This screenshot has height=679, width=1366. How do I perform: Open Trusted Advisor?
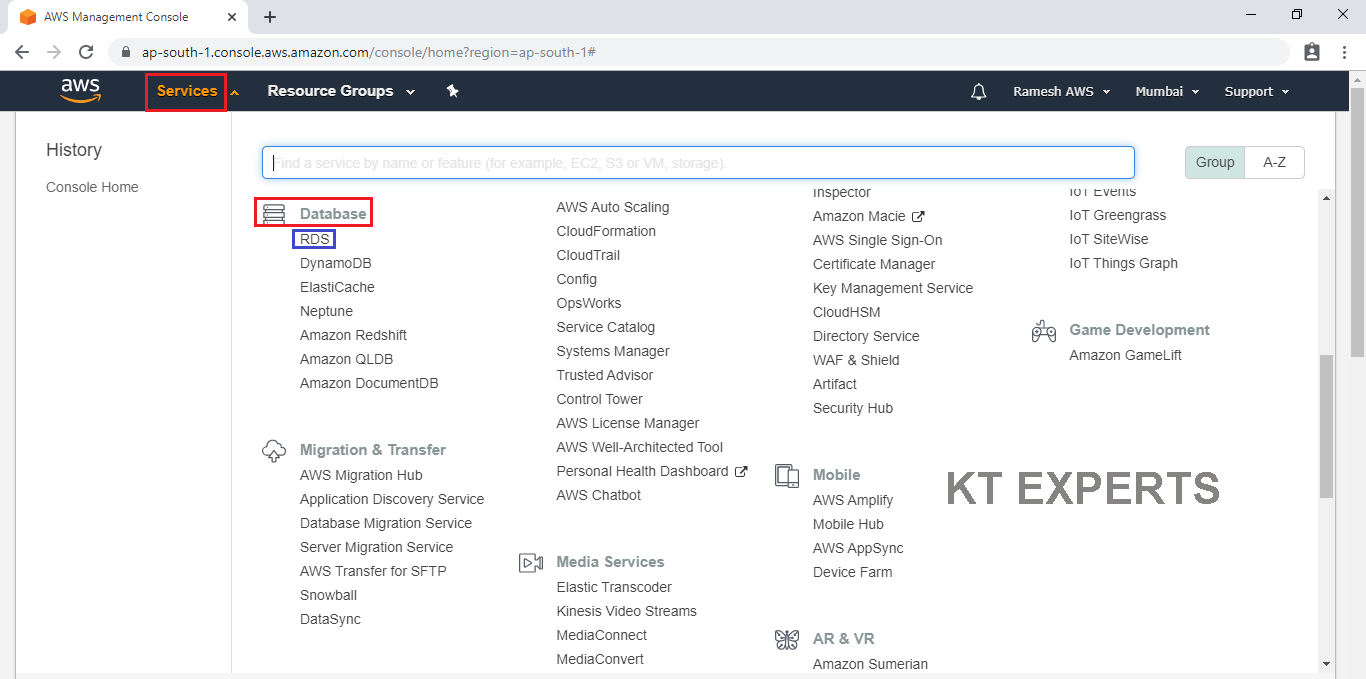click(605, 375)
